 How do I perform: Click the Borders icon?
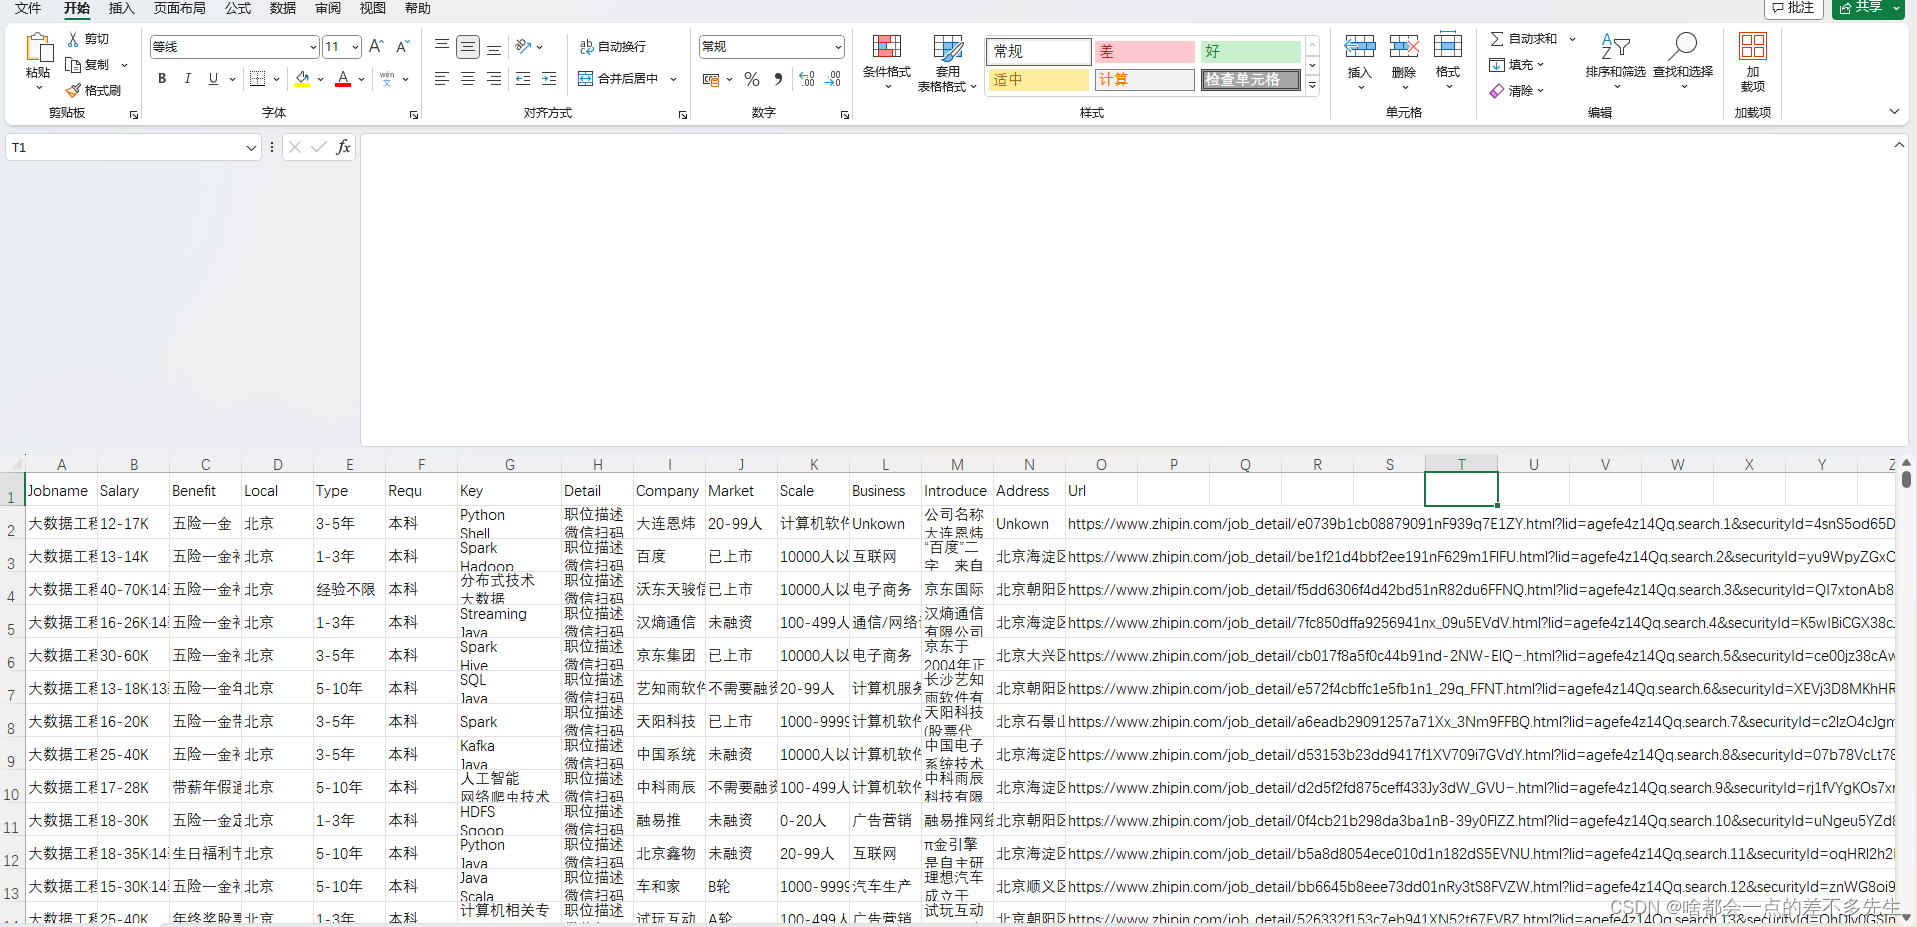tap(257, 79)
